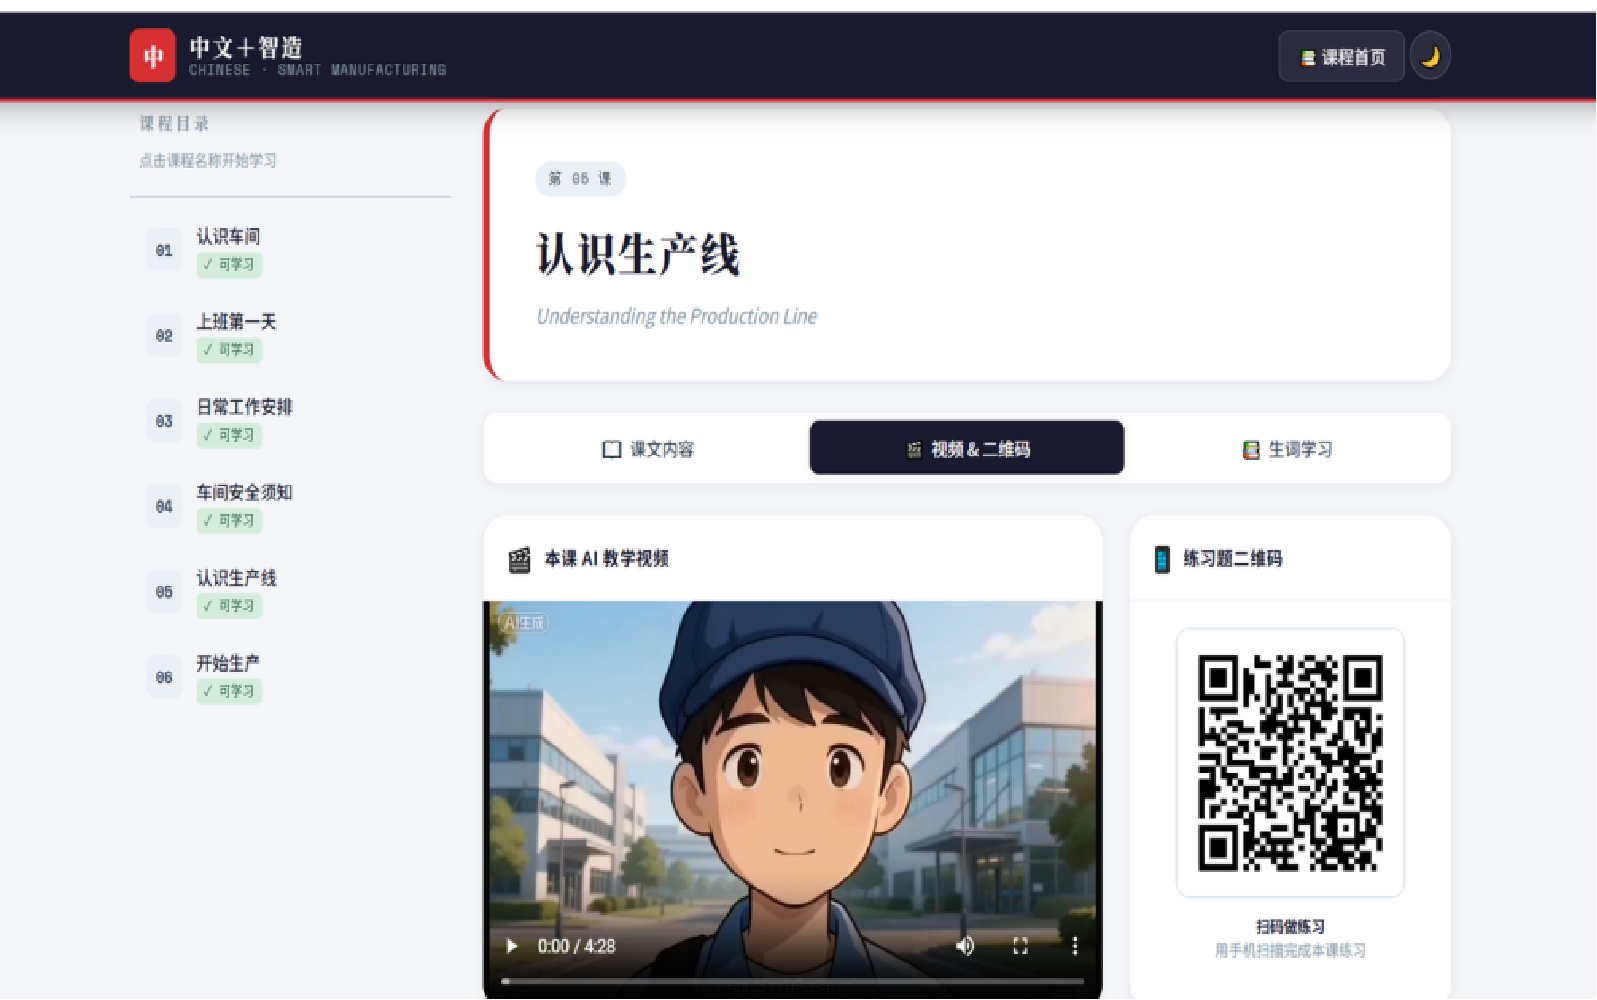Open the 课程首页 button
The image size is (1597, 1000).
coord(1341,57)
